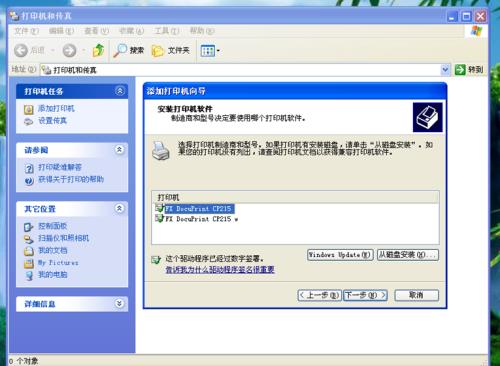This screenshot has width=500, height=366.
Task: Open Forward button history dropdown arrow
Action: 84,51
